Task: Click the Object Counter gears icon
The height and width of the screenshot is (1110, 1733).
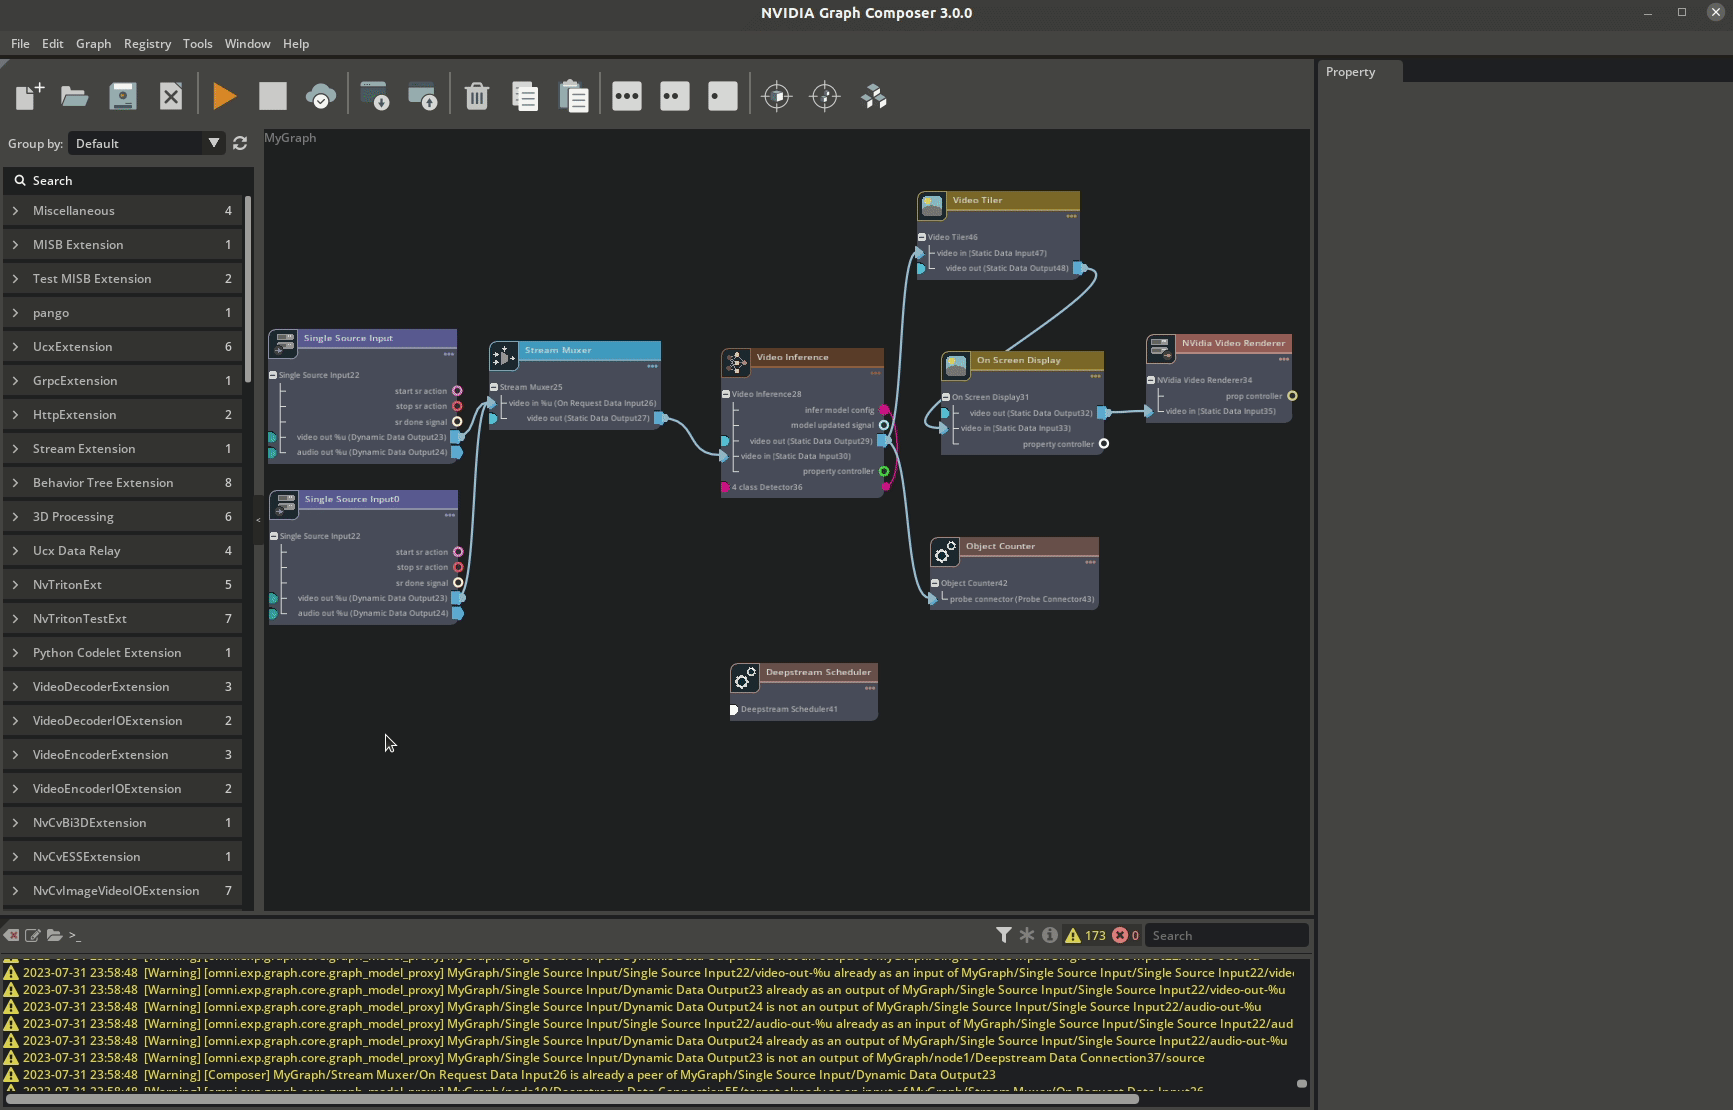Action: [x=945, y=551]
